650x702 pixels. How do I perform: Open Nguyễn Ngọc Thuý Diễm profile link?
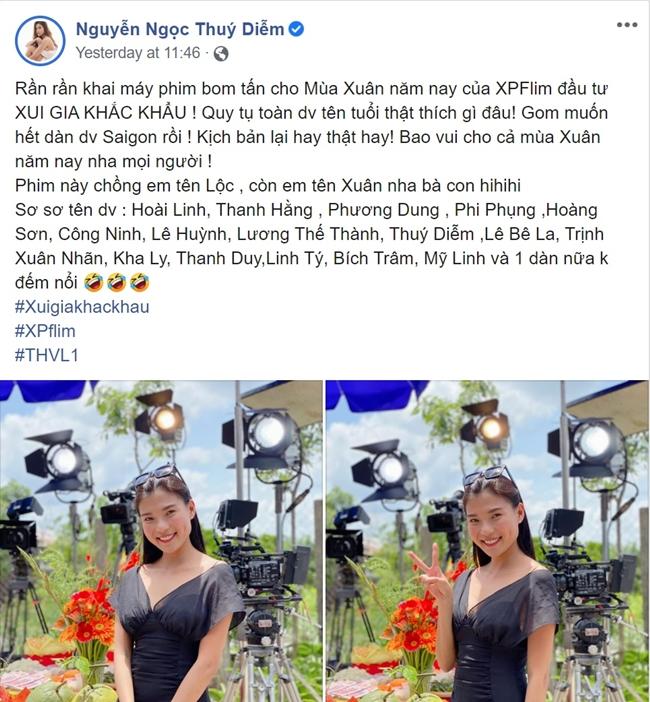click(180, 29)
